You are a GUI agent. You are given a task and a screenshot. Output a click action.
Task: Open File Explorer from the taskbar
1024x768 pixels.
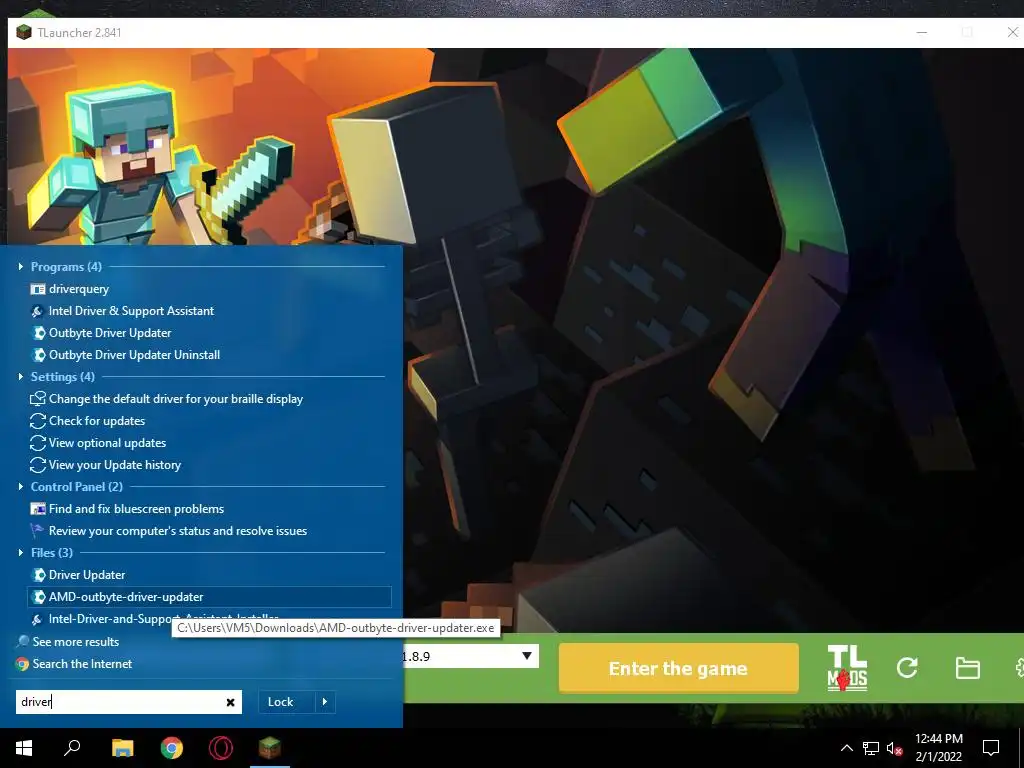pos(122,748)
